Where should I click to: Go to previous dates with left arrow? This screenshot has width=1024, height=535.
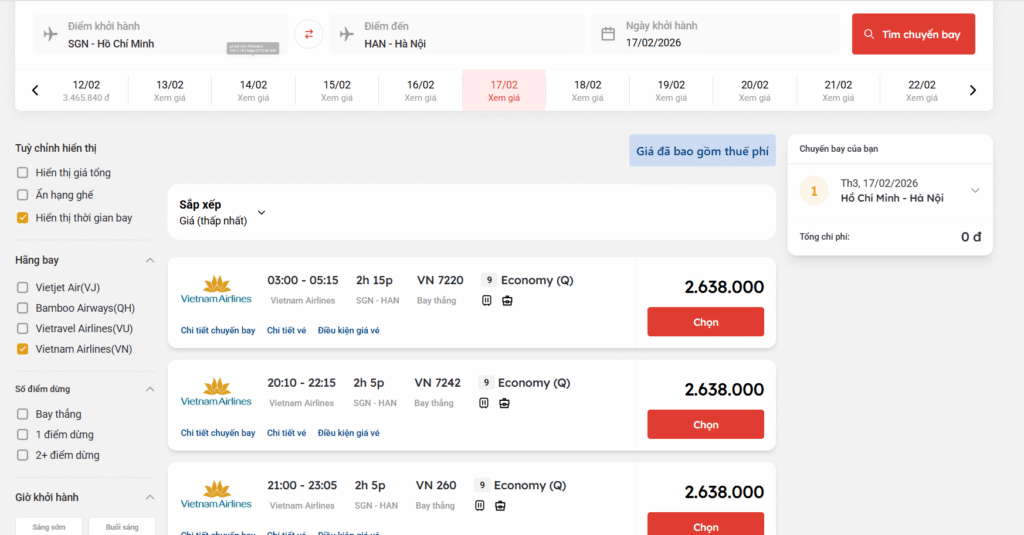pyautogui.click(x=35, y=90)
